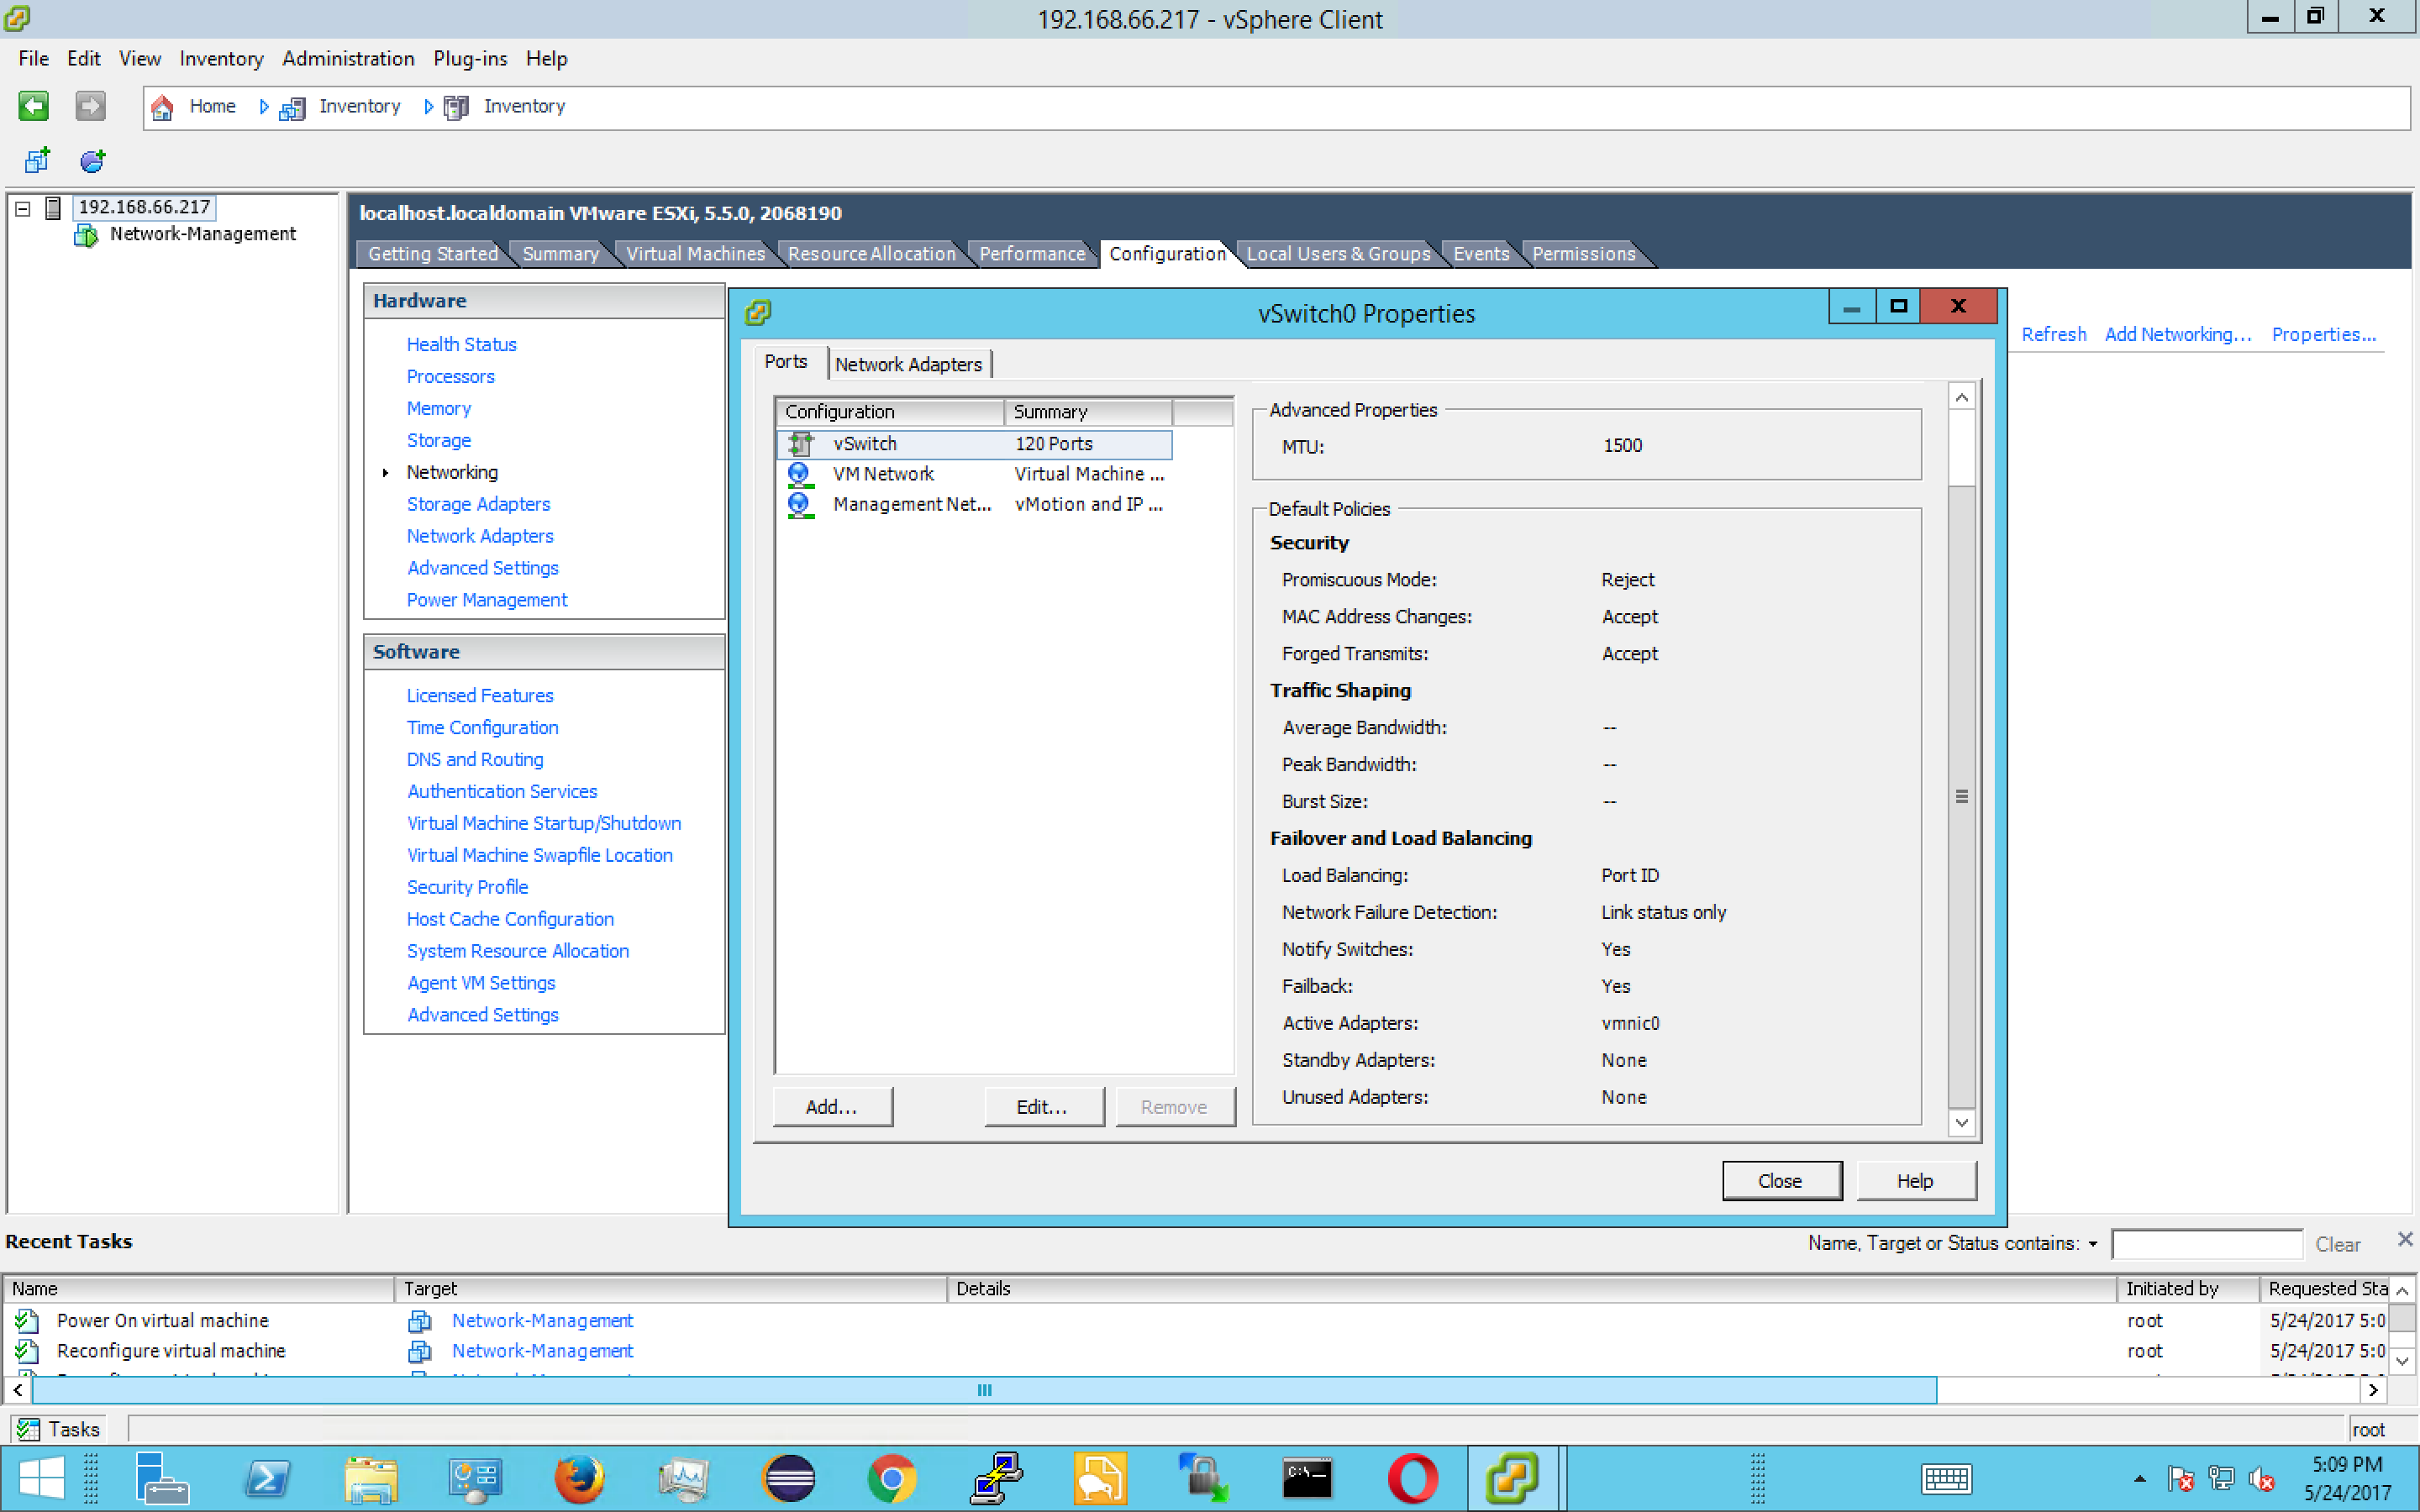2420x1512 pixels.
Task: Click the Power On task status icon
Action: click(x=27, y=1321)
